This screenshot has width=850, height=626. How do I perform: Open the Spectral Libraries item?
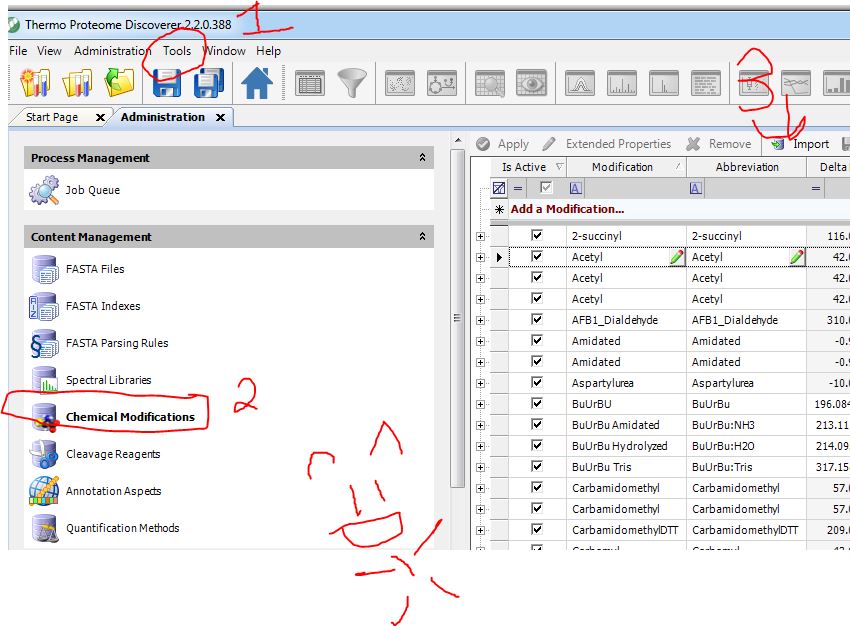point(108,380)
